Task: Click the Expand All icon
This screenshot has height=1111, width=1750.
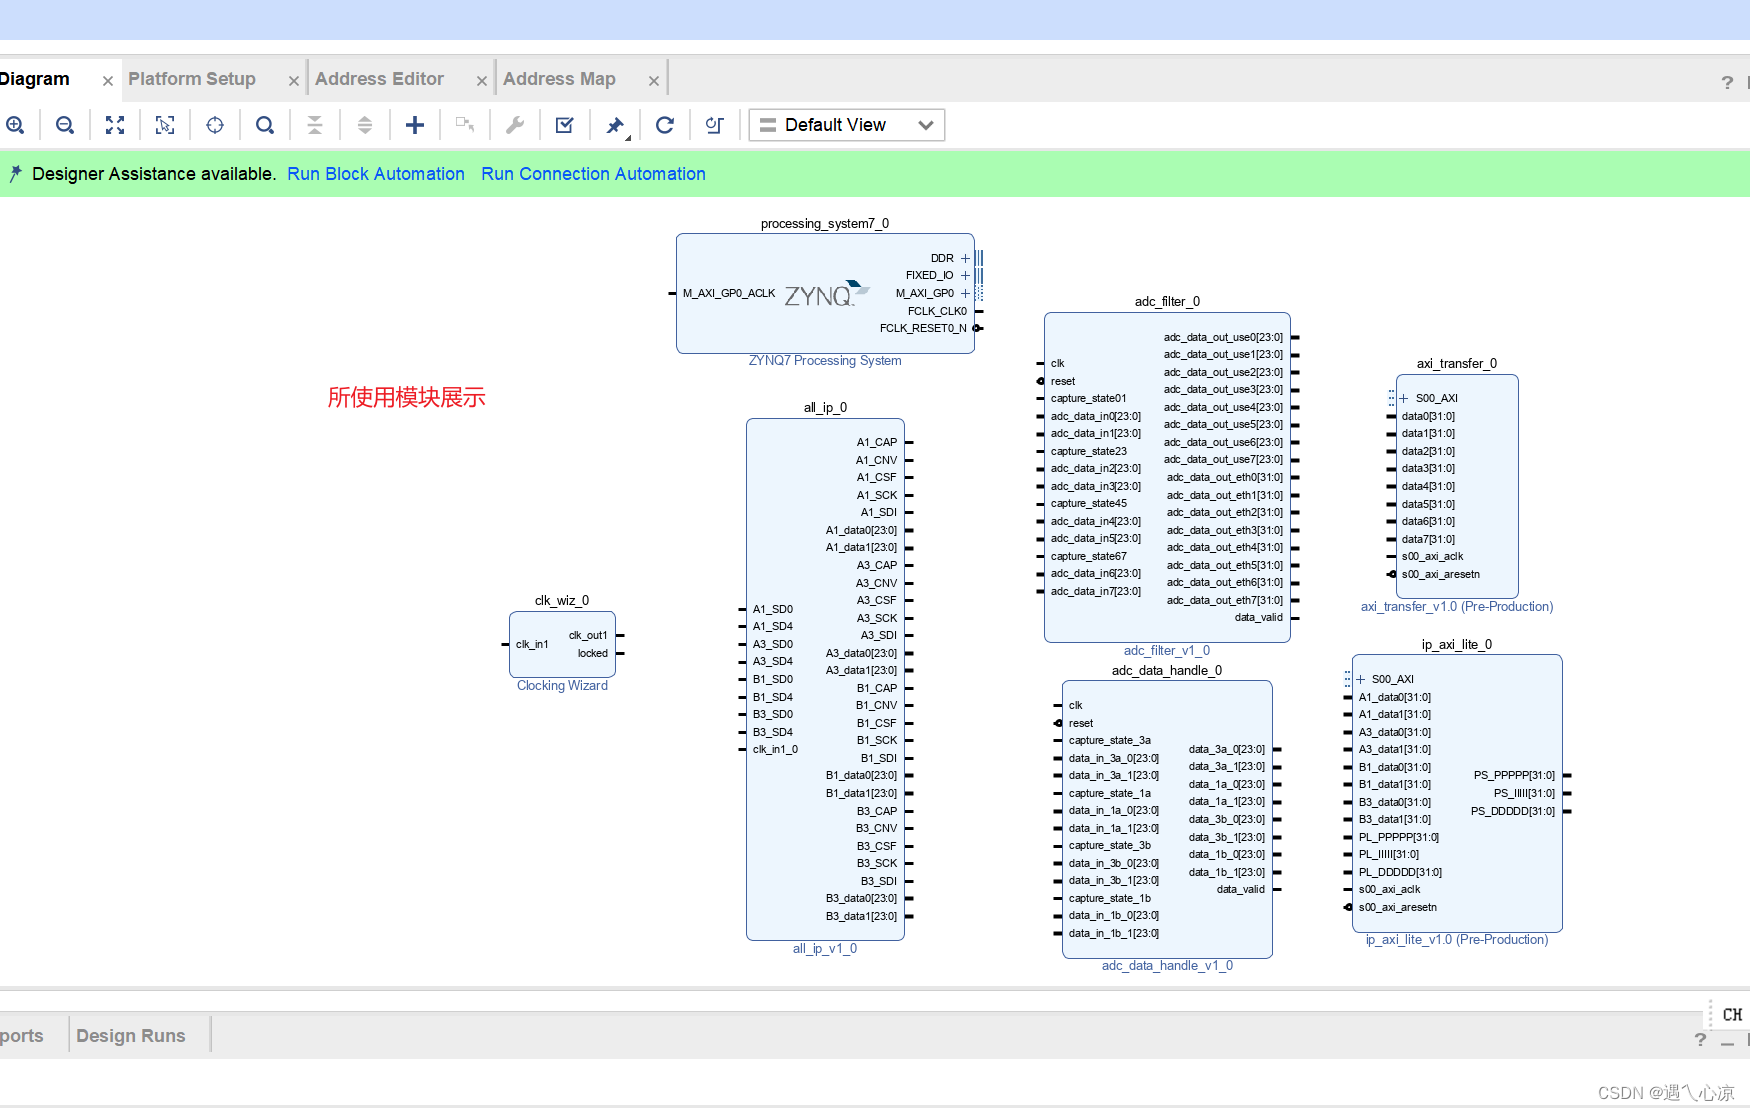Action: (365, 125)
